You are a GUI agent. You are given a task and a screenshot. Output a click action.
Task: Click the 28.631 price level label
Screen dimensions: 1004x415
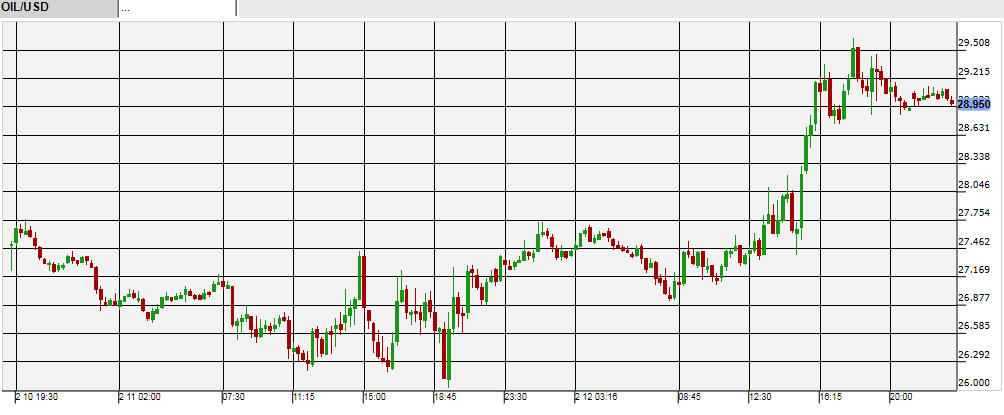point(973,129)
